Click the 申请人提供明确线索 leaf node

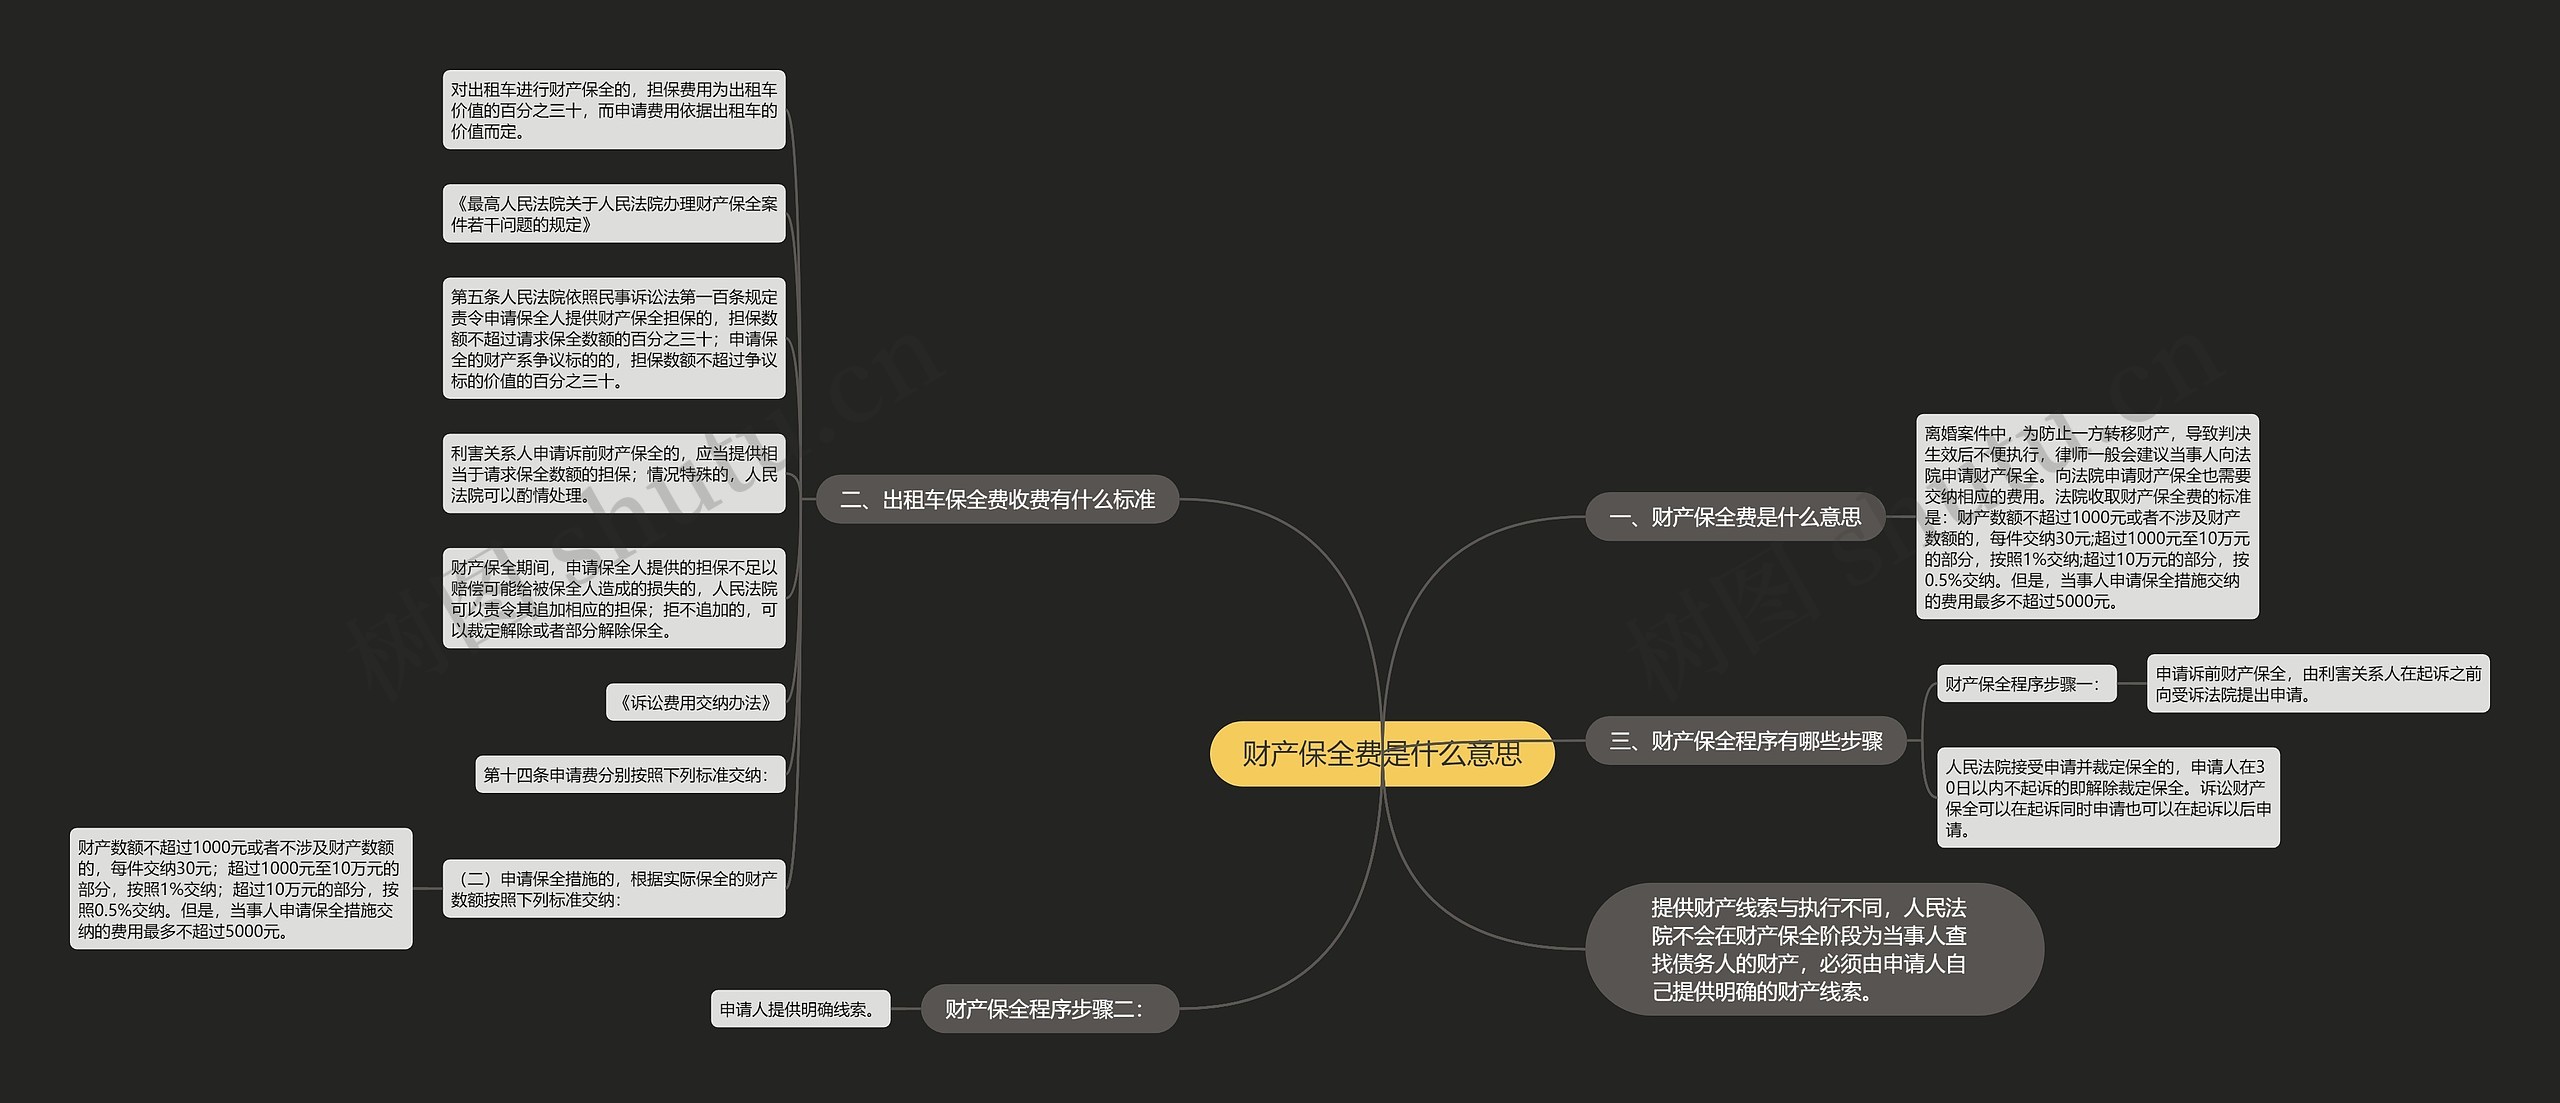click(x=800, y=1009)
